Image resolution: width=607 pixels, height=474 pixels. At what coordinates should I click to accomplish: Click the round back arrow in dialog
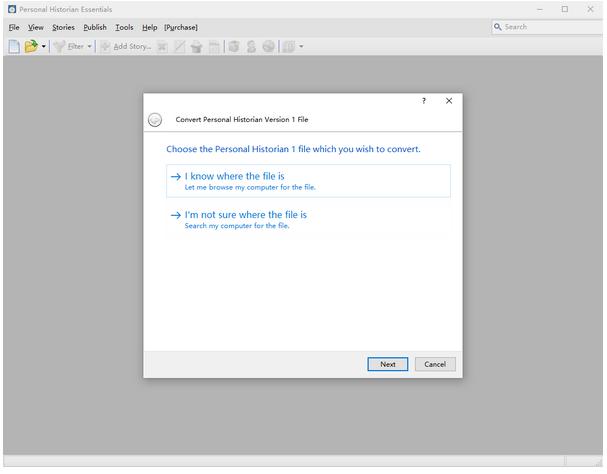(155, 120)
